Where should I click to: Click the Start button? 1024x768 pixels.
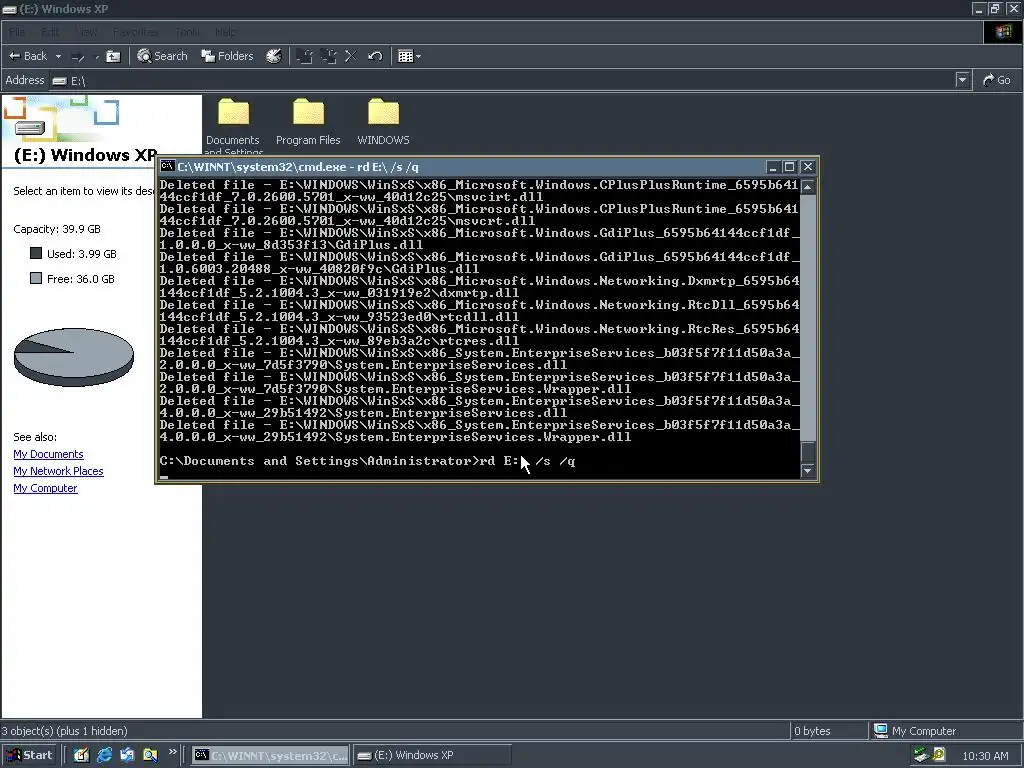tap(29, 755)
